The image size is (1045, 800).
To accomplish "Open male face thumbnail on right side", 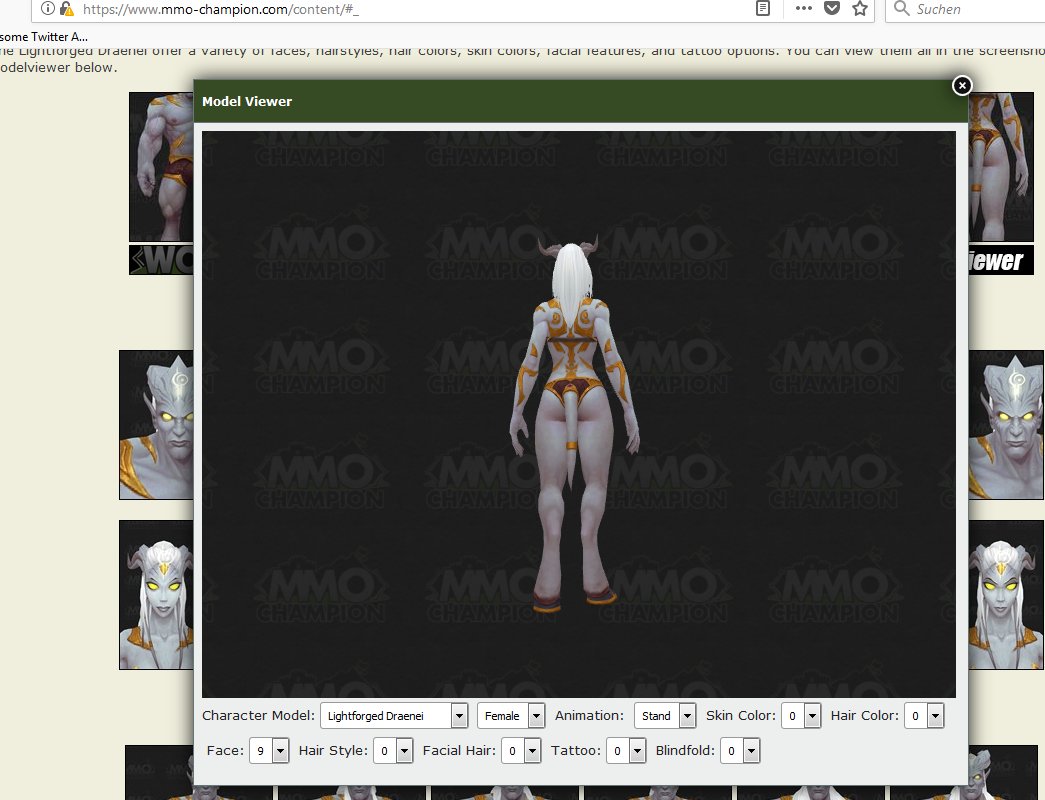I will point(1006,425).
